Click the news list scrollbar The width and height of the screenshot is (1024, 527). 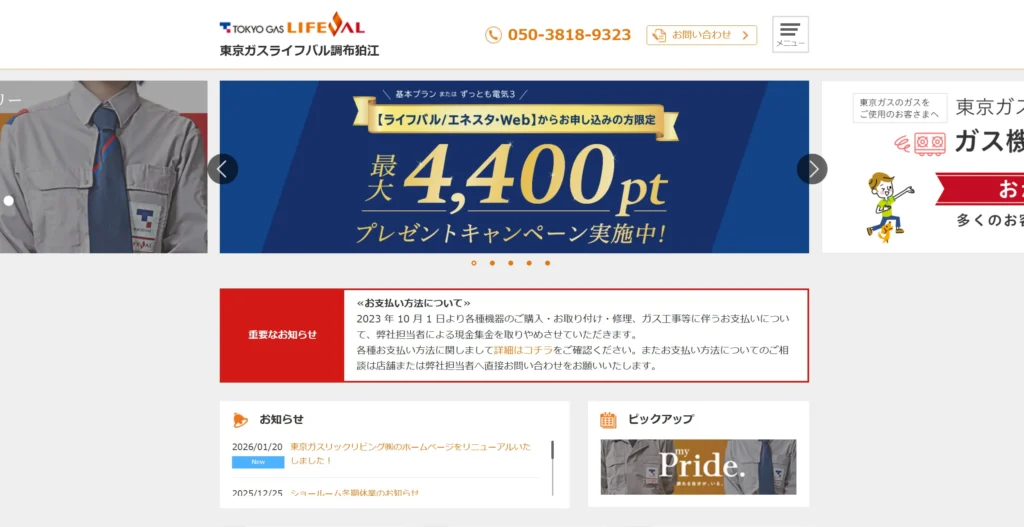[552, 468]
